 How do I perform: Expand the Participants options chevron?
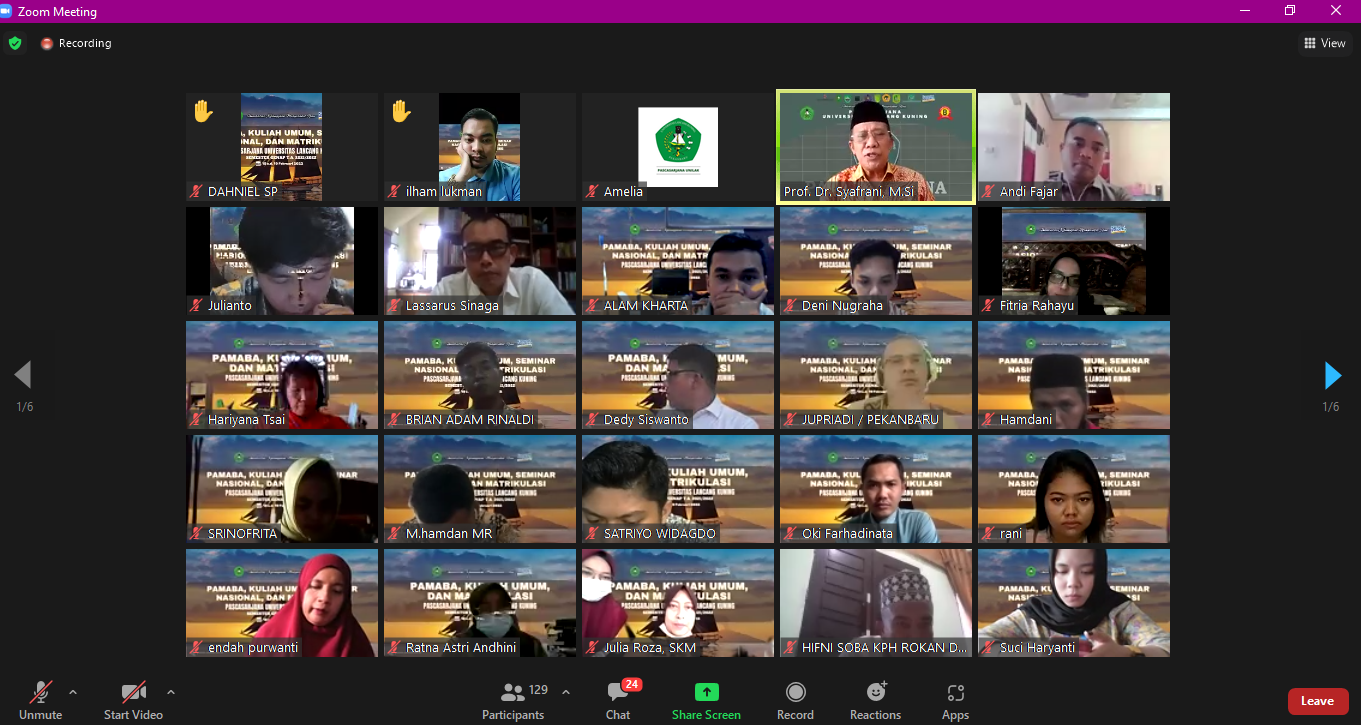pyautogui.click(x=566, y=691)
